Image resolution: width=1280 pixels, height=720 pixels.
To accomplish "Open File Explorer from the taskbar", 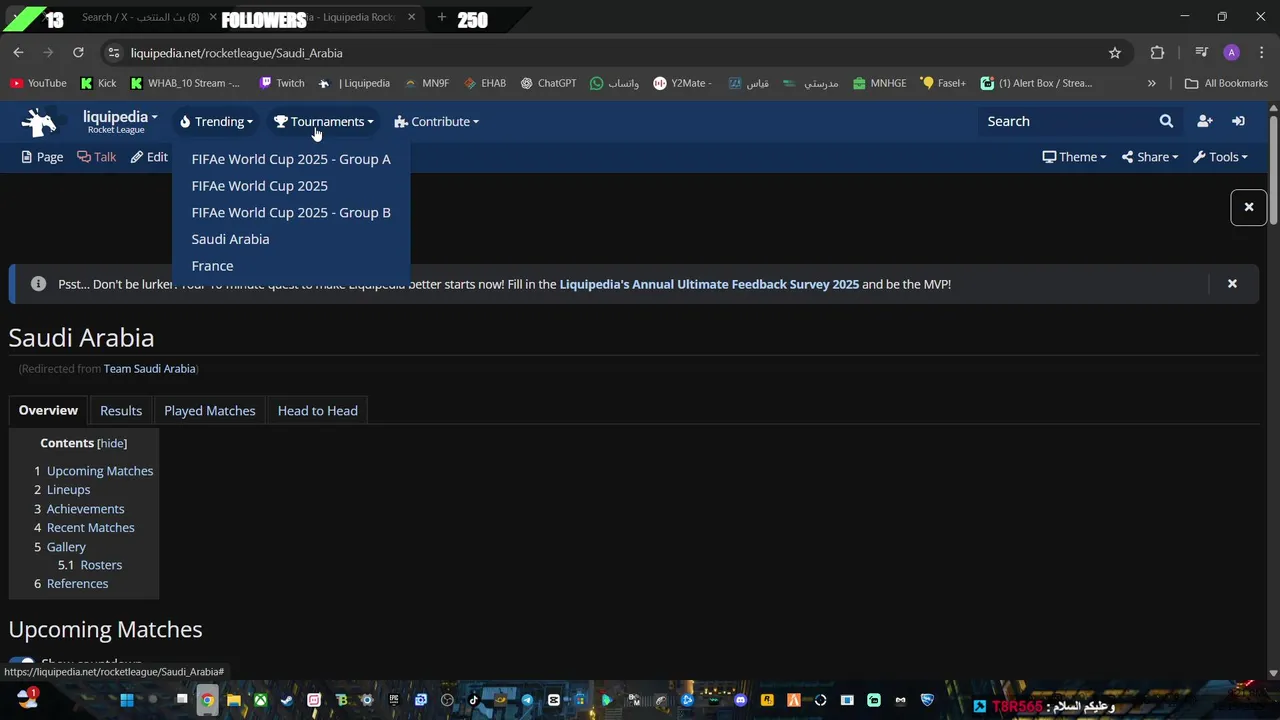I will (233, 700).
